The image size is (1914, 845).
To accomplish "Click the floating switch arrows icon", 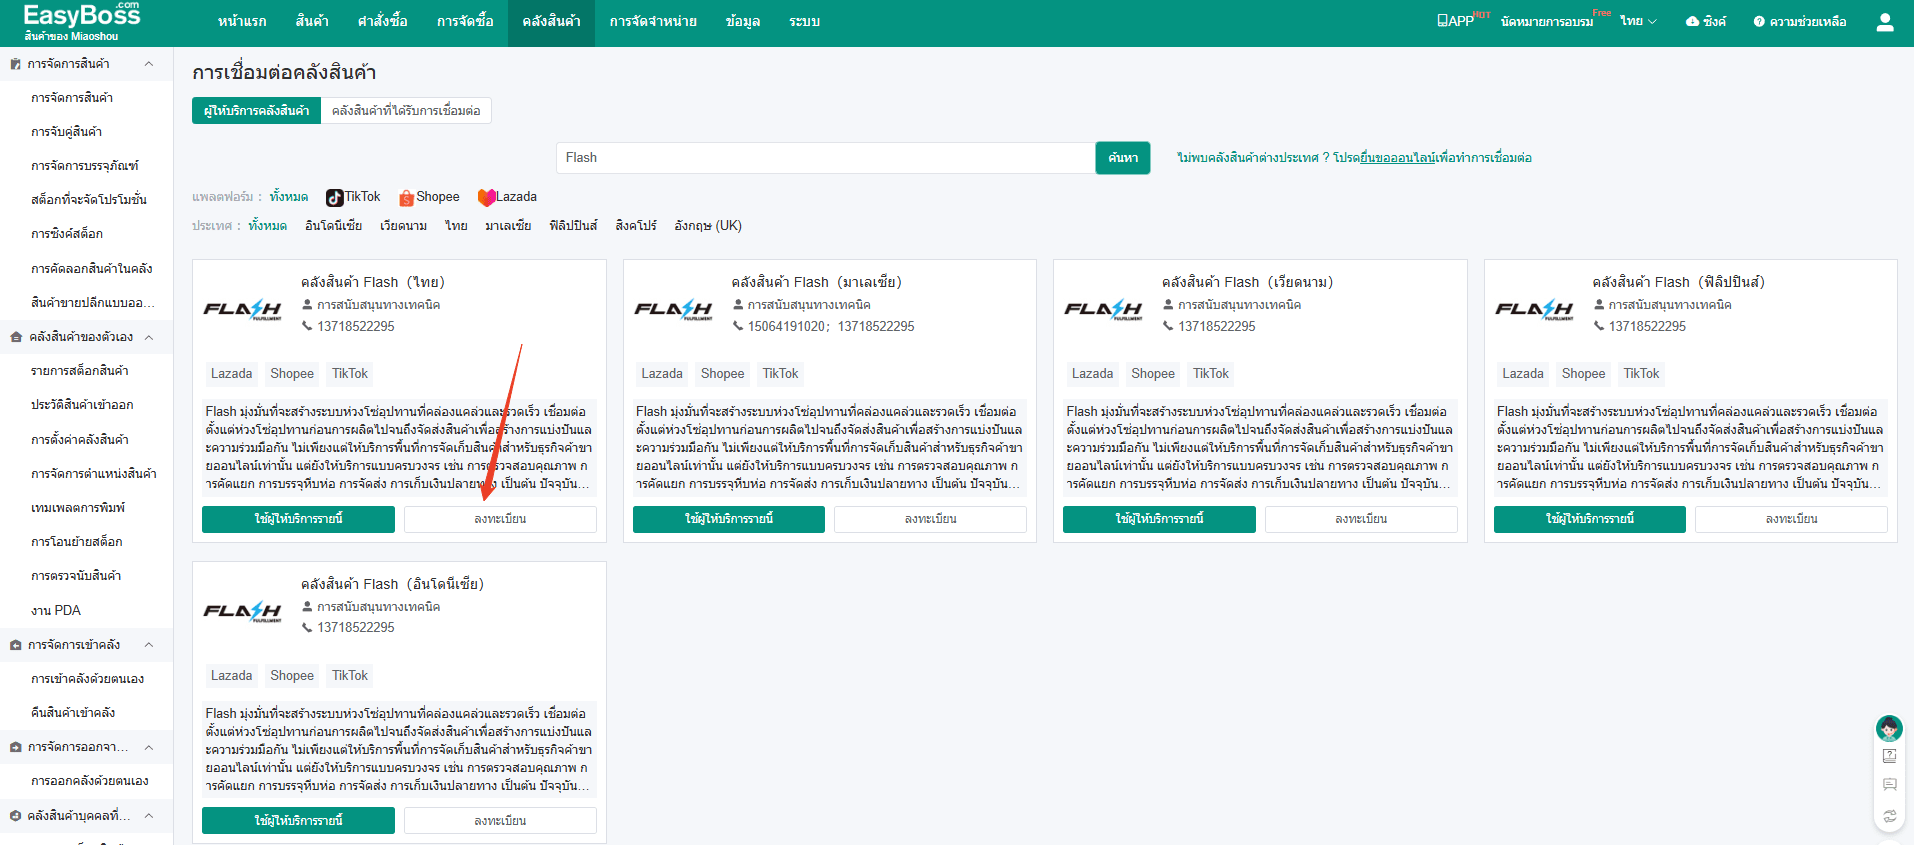I will 1889,816.
